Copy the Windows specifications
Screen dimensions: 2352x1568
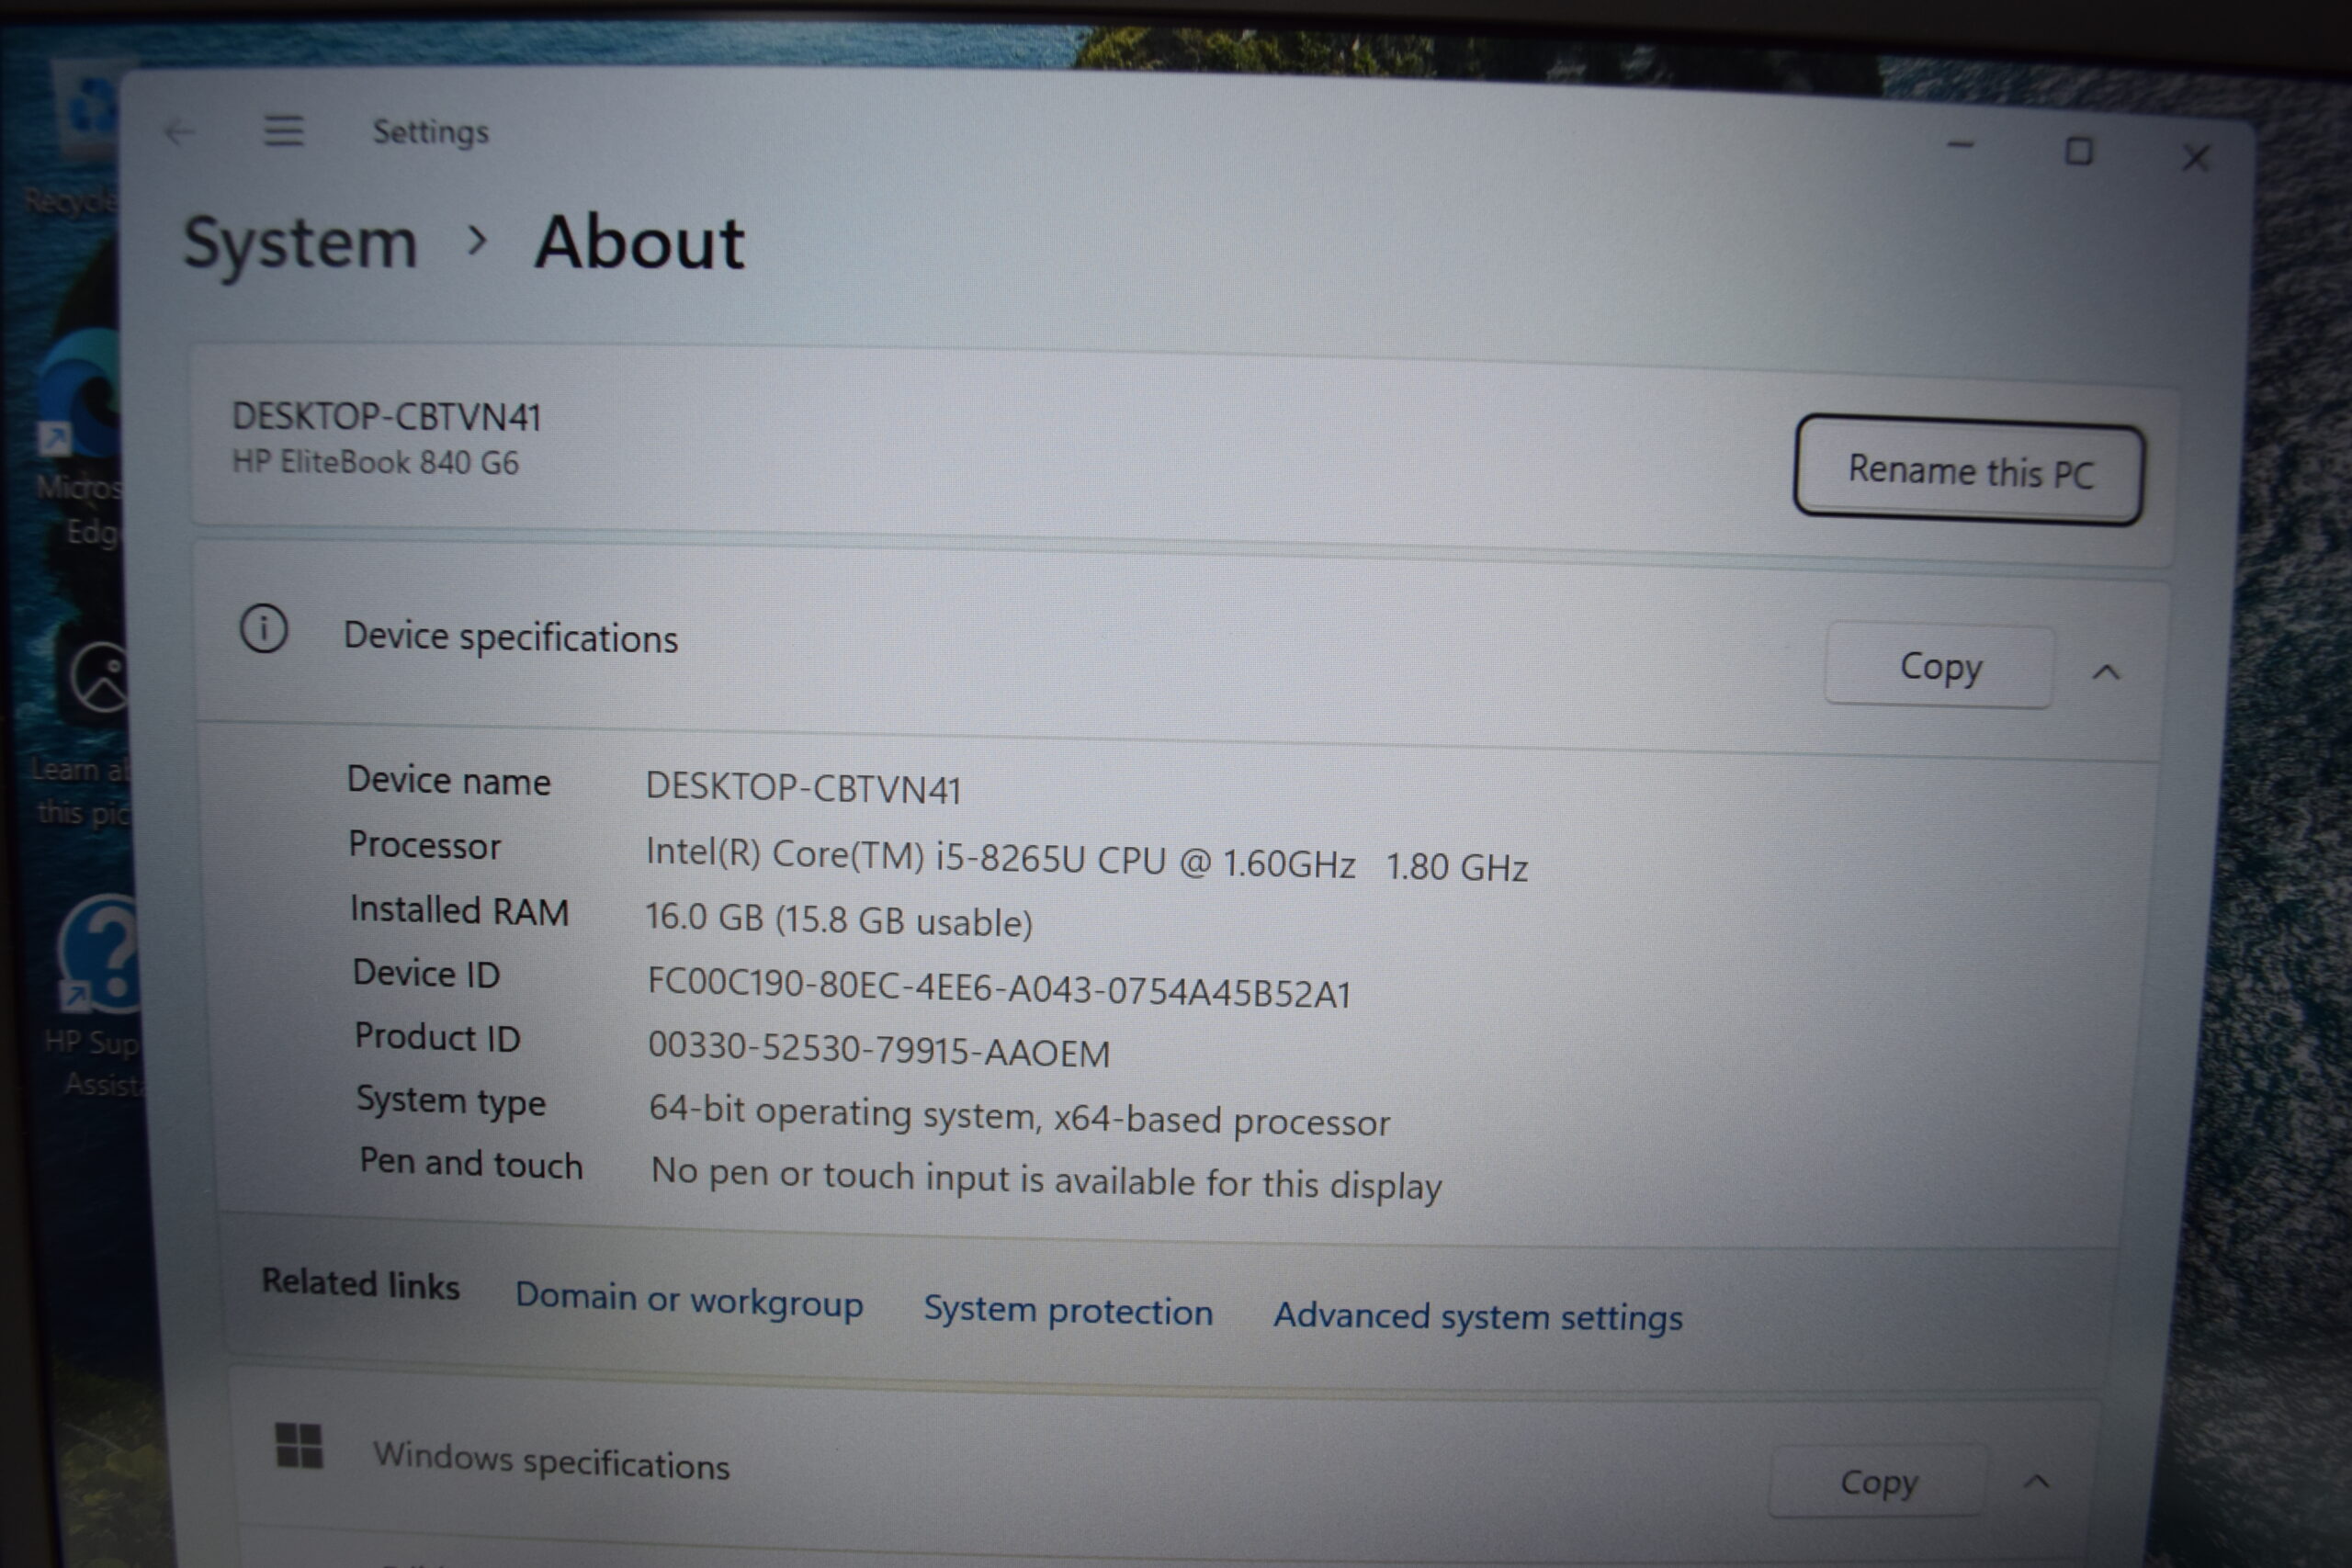pyautogui.click(x=1877, y=1482)
